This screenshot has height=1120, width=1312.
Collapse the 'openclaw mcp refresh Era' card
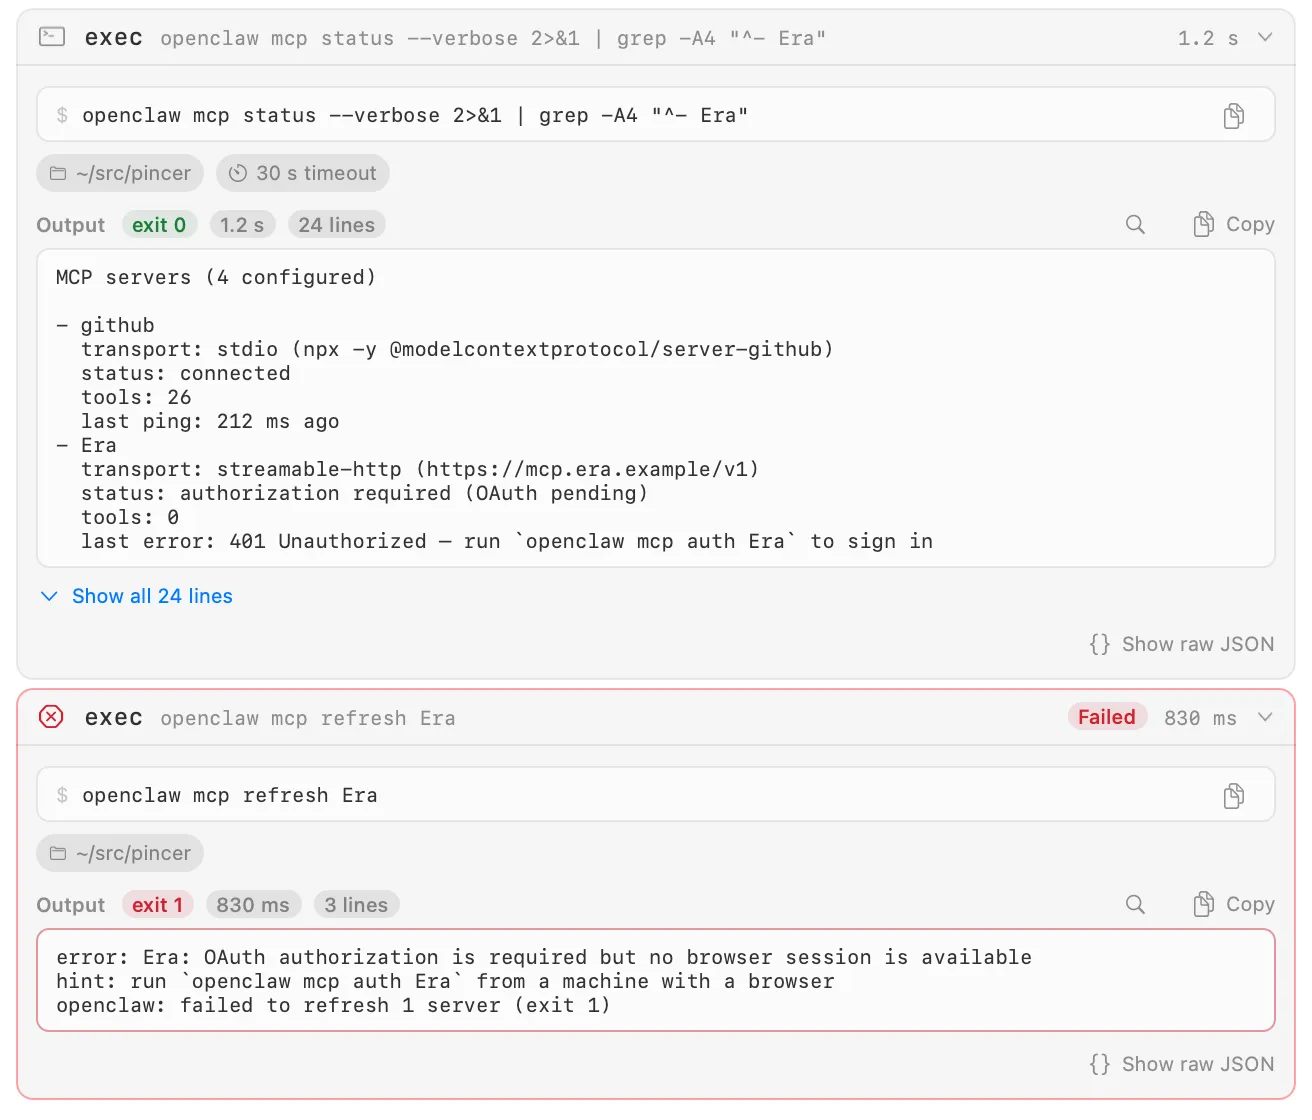pos(1265,718)
